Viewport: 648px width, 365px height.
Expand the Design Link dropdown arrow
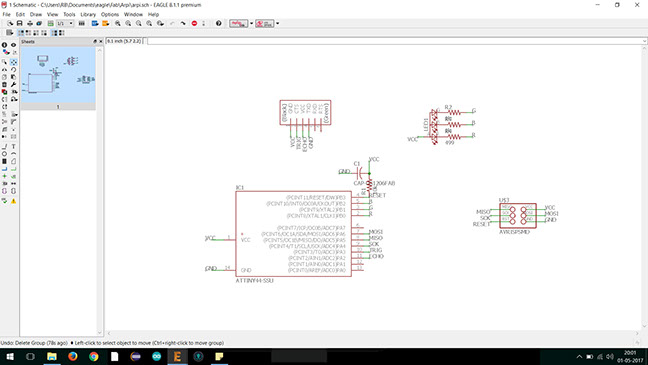[251, 24]
